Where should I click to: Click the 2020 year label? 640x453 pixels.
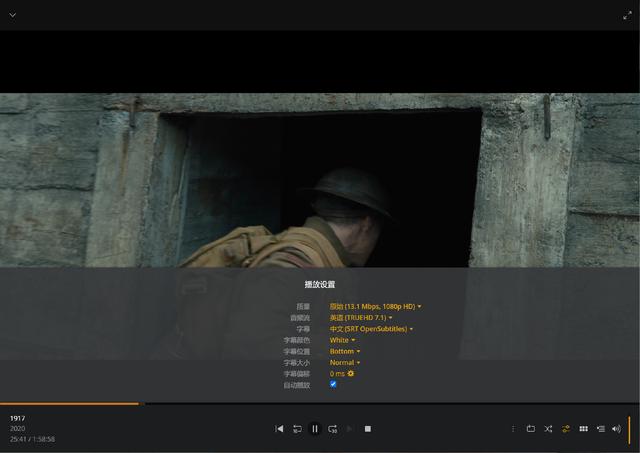[x=18, y=429]
